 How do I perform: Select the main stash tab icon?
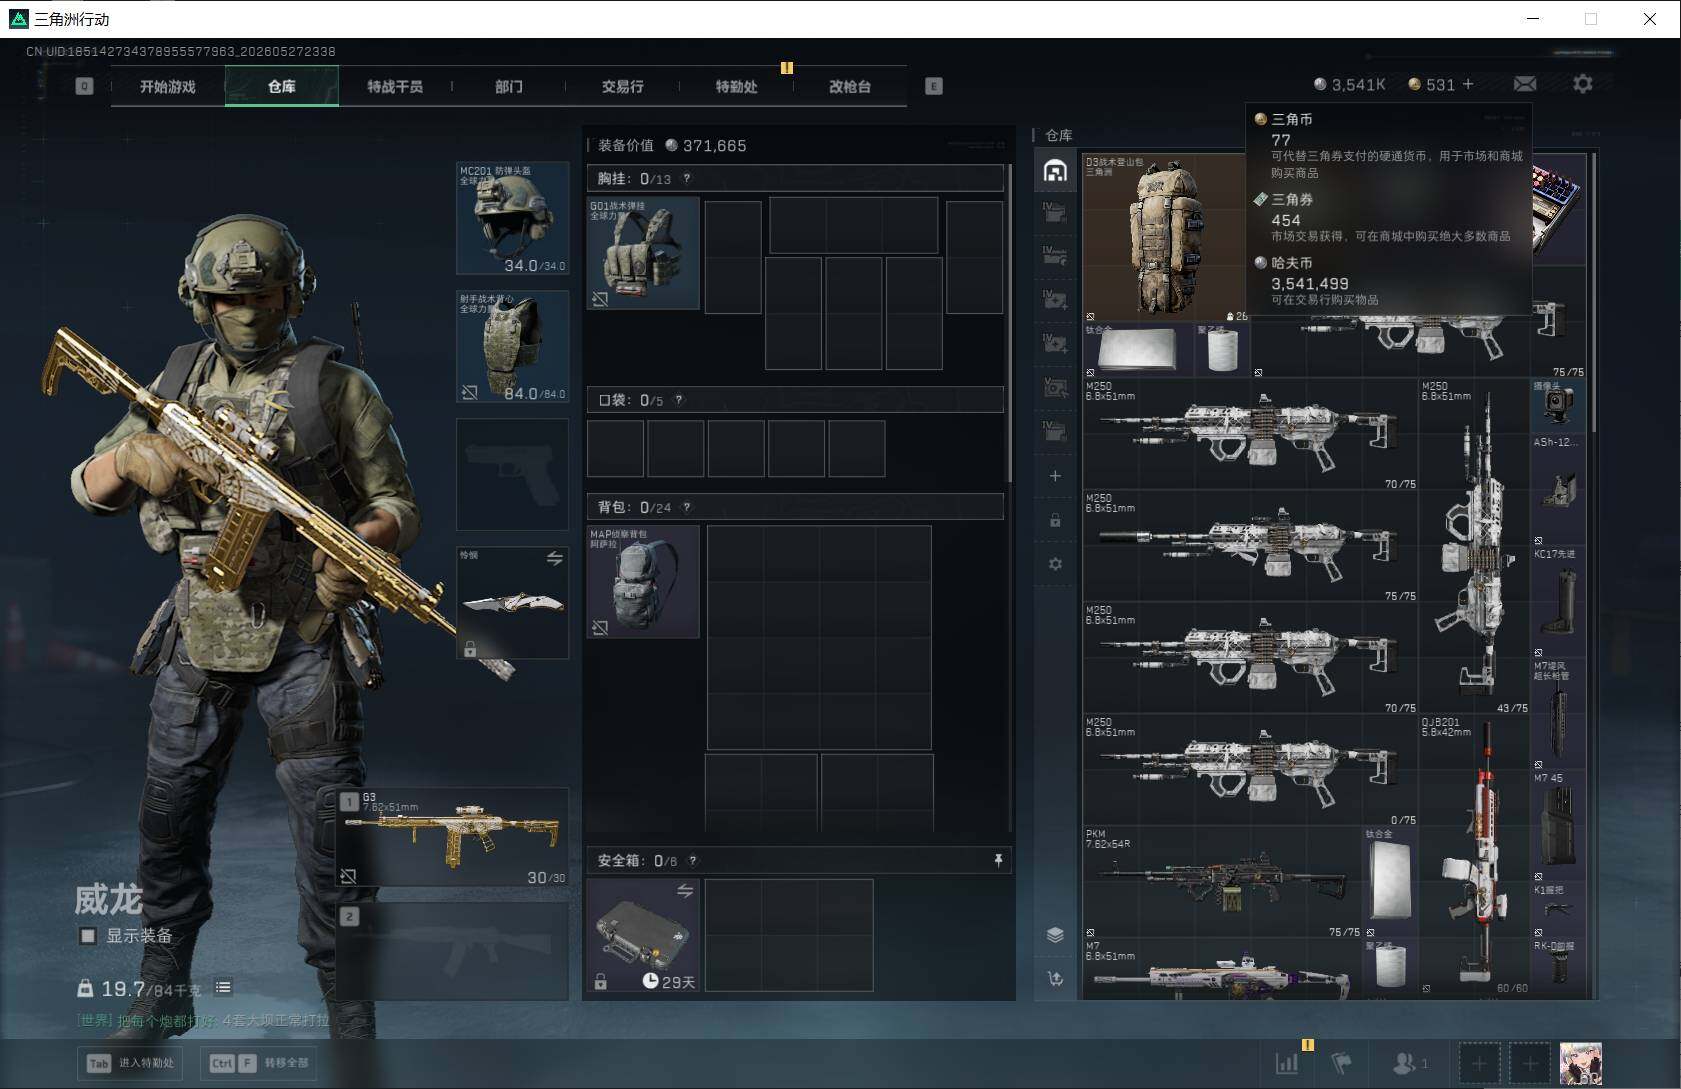pyautogui.click(x=1055, y=171)
